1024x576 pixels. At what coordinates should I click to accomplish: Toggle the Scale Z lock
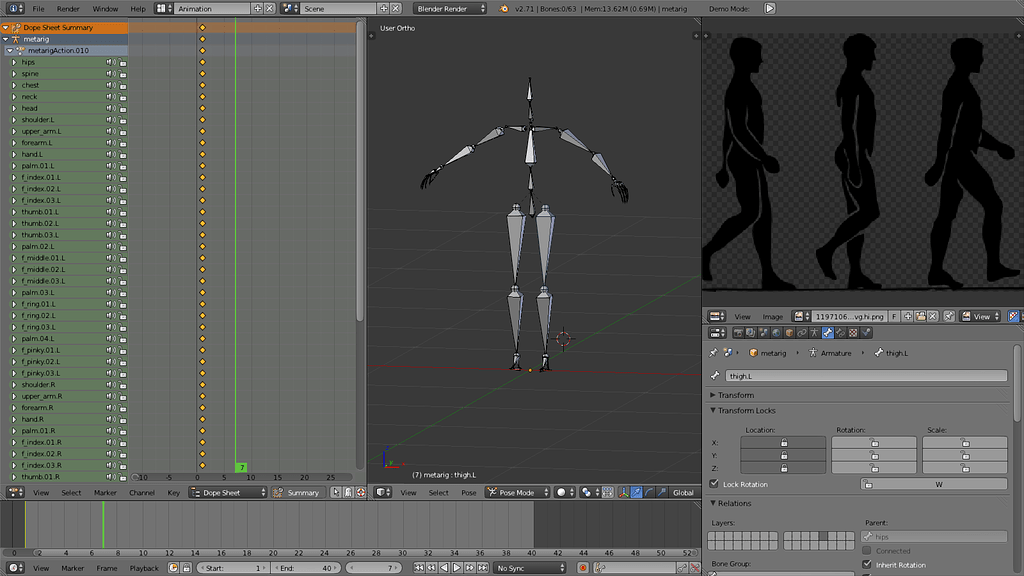[965, 468]
